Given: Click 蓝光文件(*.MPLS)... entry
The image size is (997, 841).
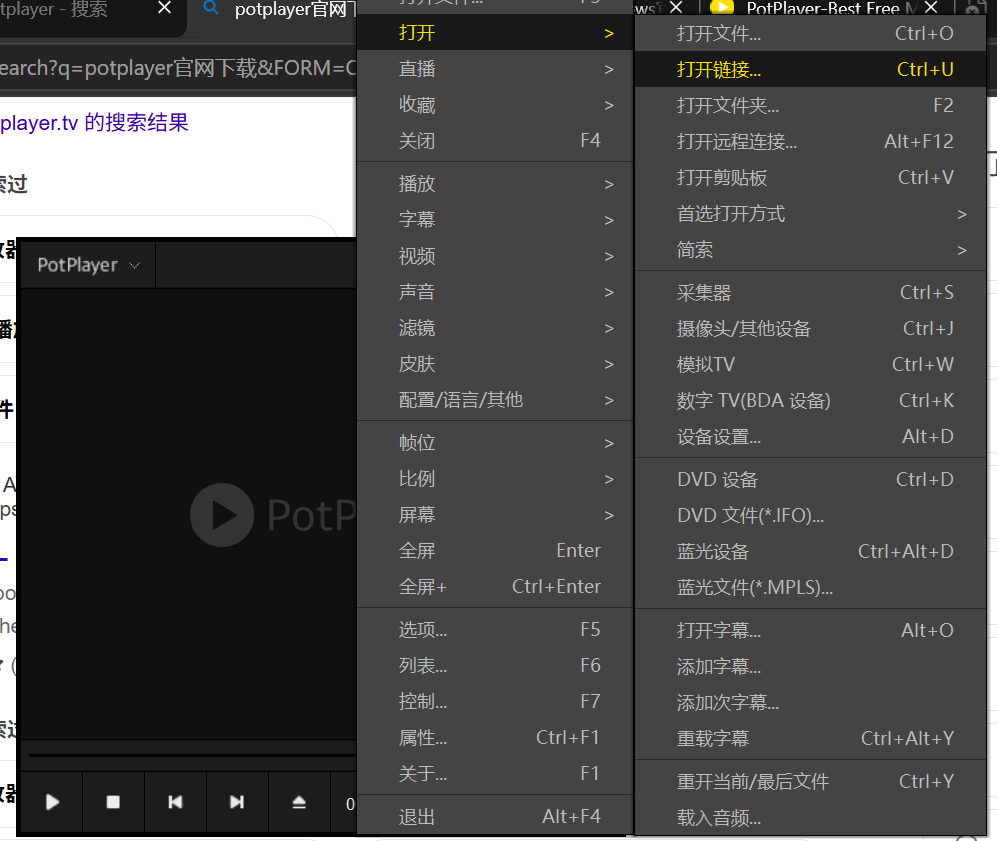Looking at the screenshot, I should 811,587.
